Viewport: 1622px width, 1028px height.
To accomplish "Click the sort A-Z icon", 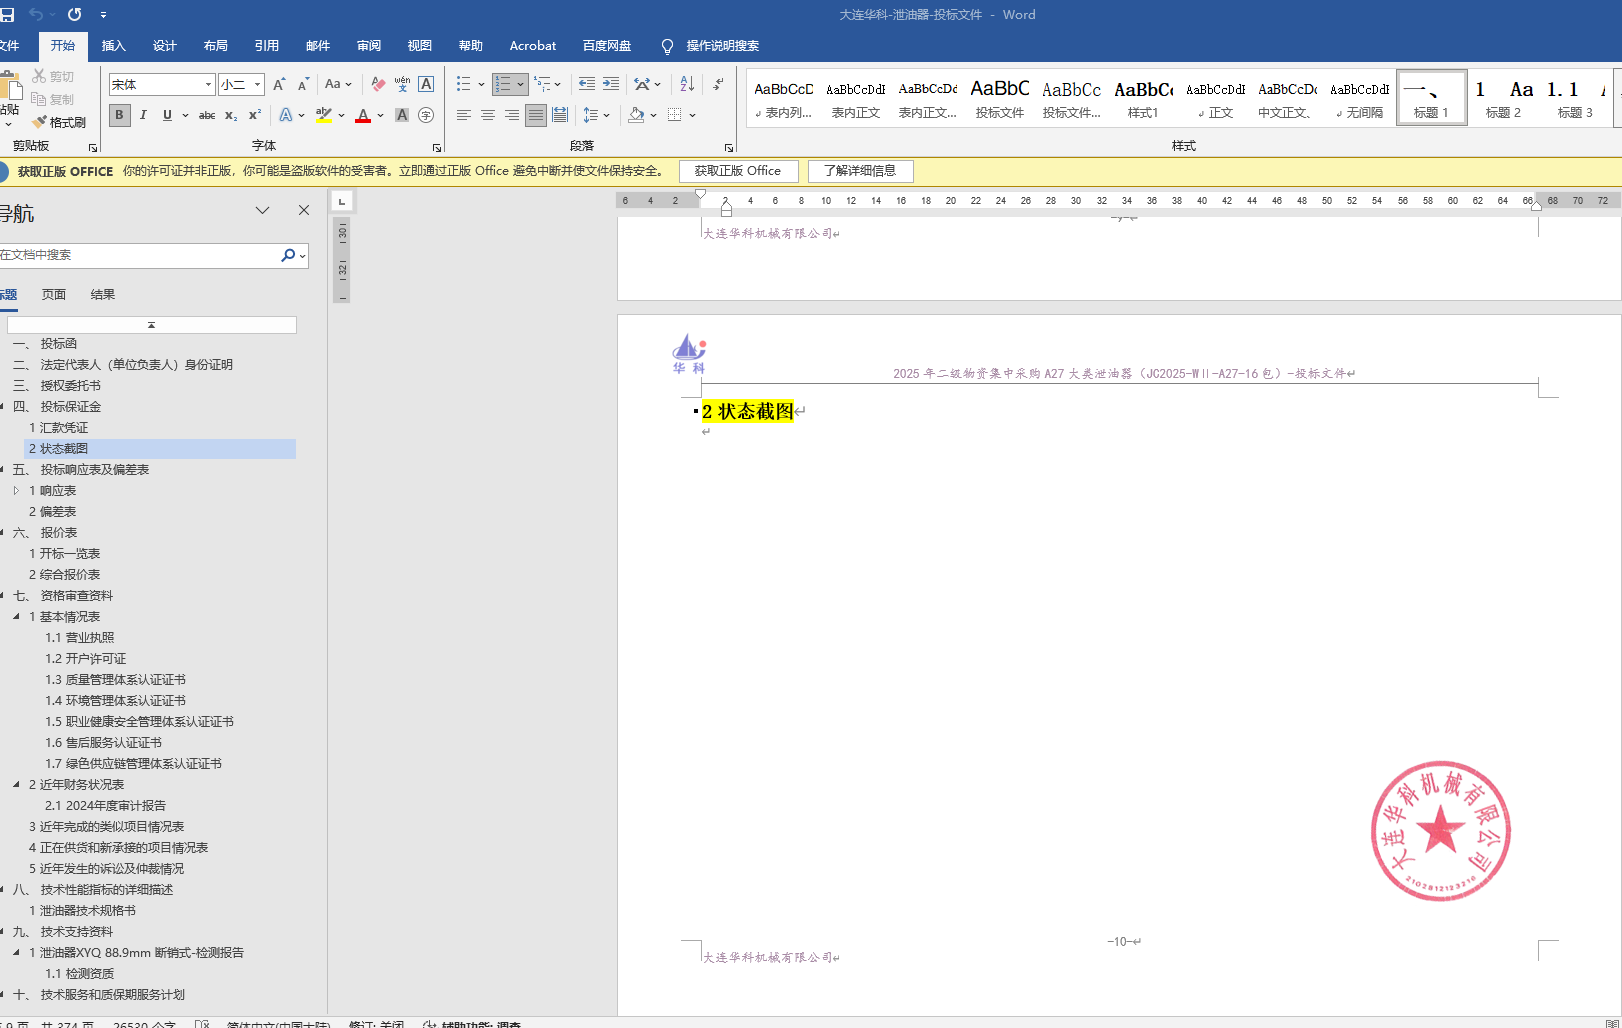I will tap(687, 84).
